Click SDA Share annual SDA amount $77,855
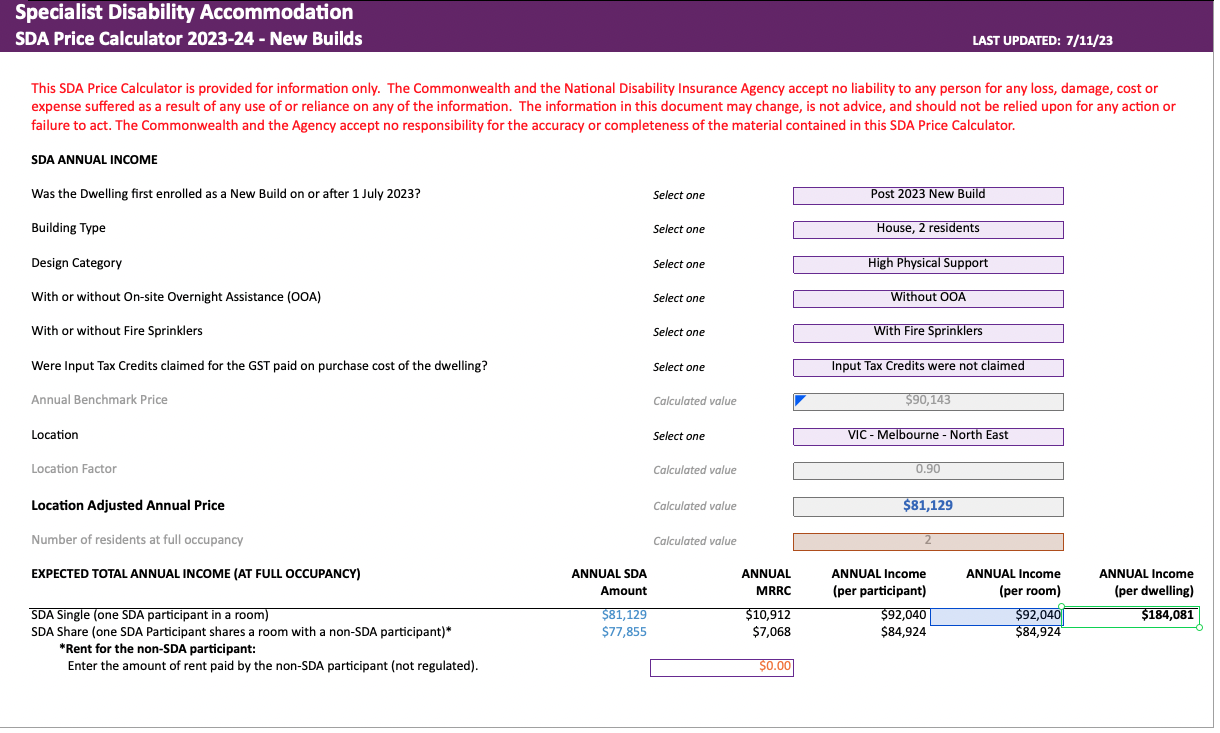This screenshot has width=1220, height=733. [x=624, y=632]
